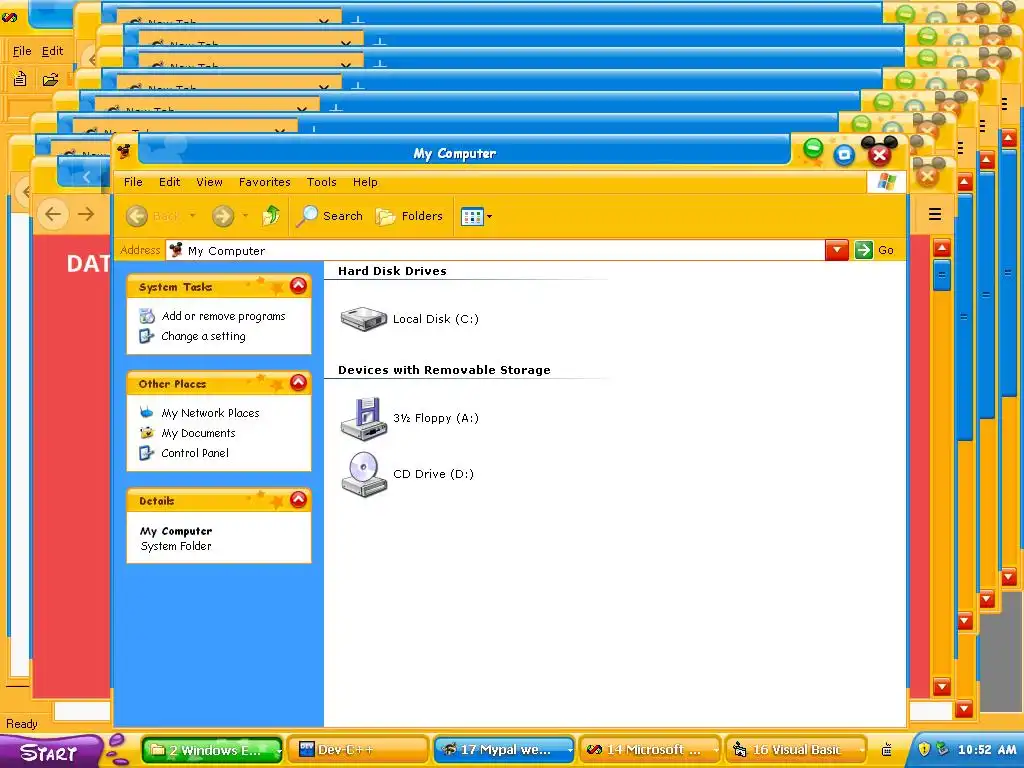Screen dimensions: 1024x768
Task: Open the File menu in My Computer
Action: [x=133, y=182]
